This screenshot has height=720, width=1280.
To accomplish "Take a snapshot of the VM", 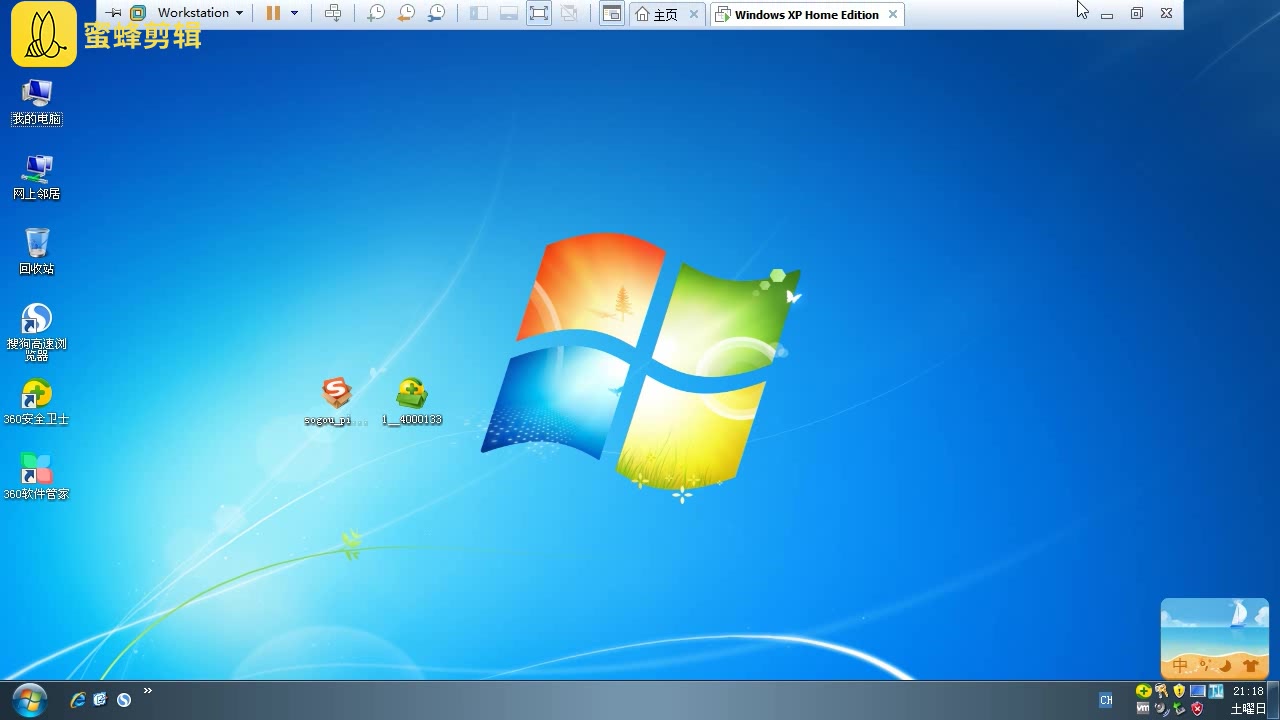I will (376, 13).
